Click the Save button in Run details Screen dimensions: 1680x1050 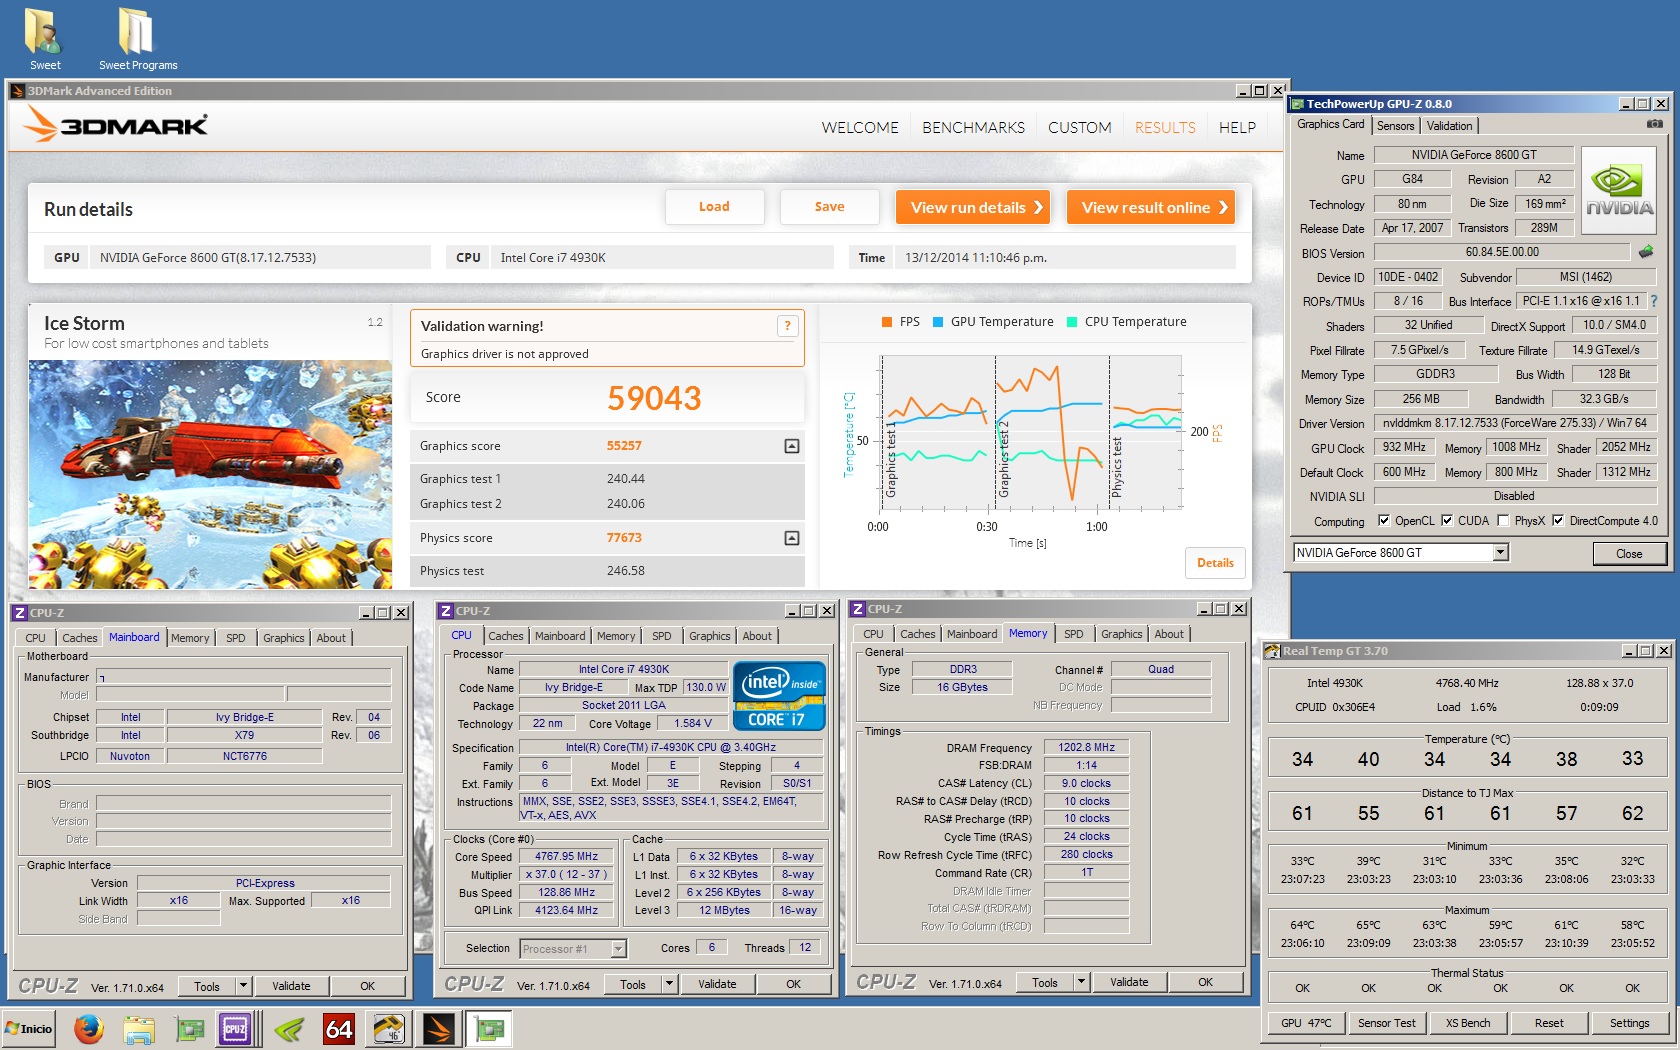830,207
